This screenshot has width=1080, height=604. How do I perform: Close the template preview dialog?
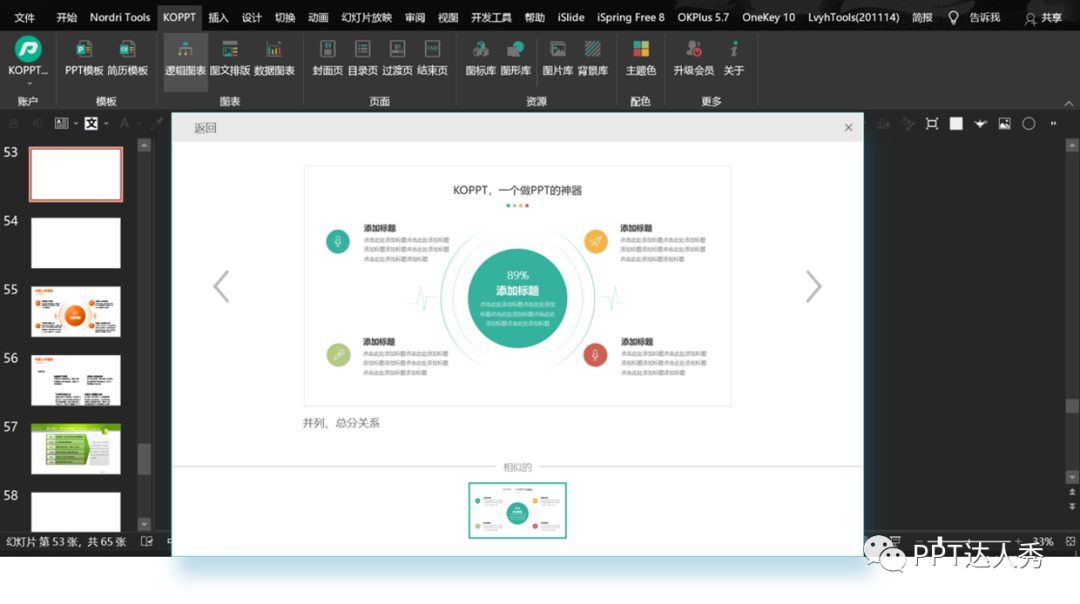(849, 127)
